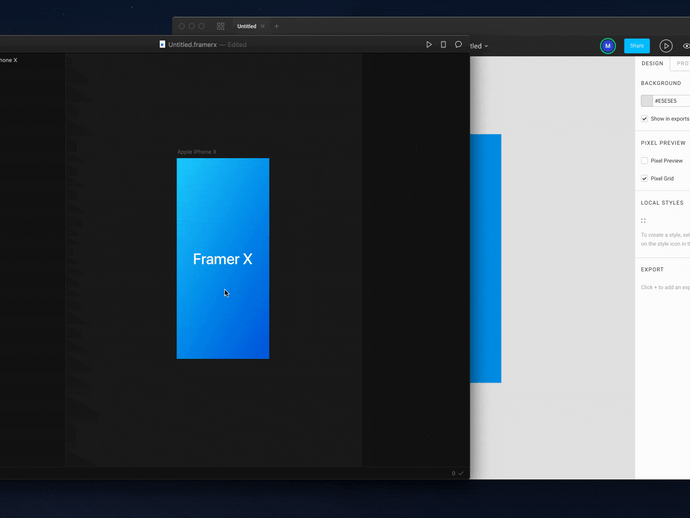Enable the Pixel Preview checkbox
The height and width of the screenshot is (518, 690).
(644, 161)
